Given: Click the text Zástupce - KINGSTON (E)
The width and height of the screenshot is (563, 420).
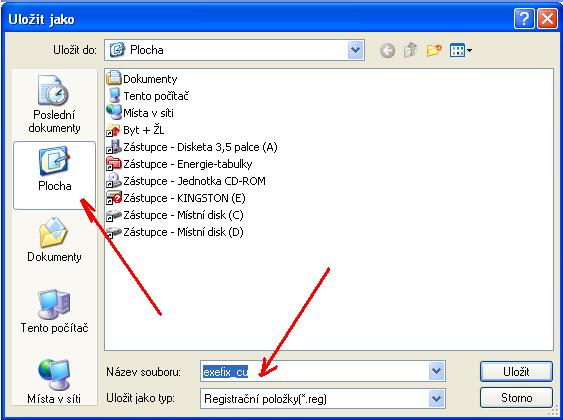Looking at the screenshot, I should (x=184, y=198).
